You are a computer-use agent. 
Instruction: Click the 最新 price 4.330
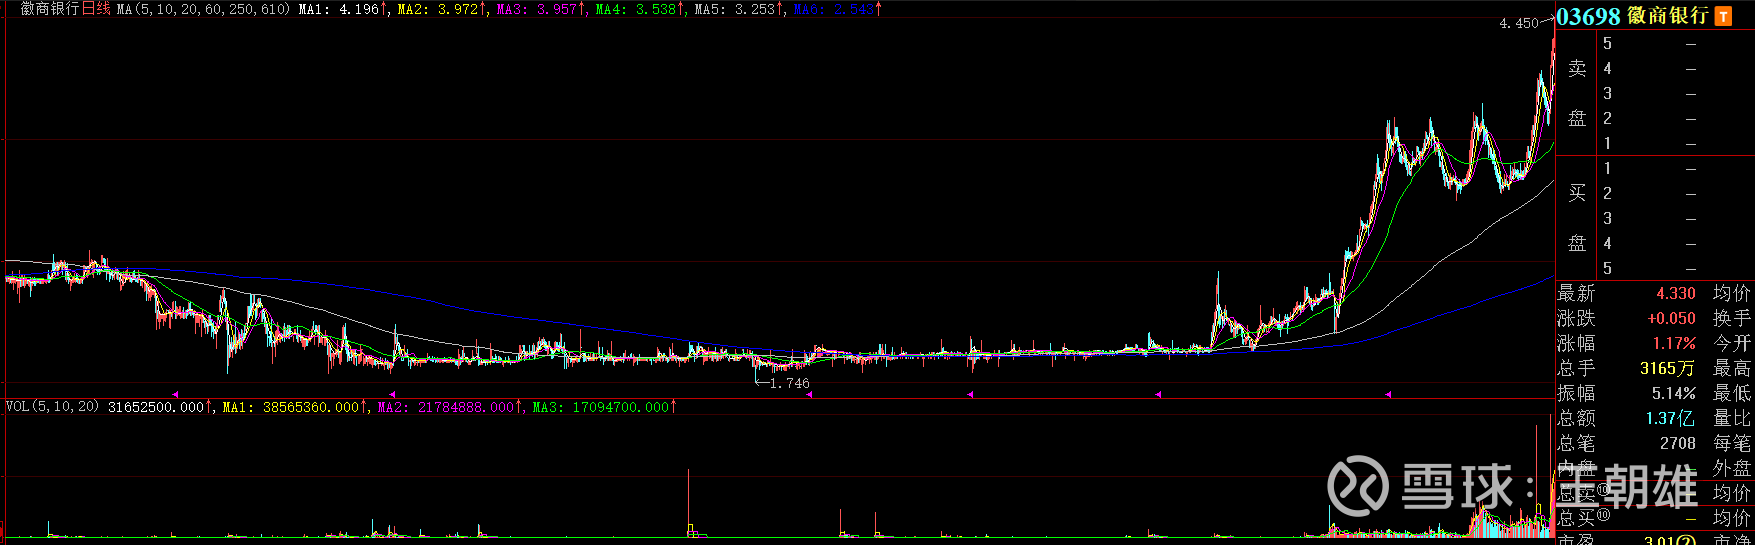pyautogui.click(x=1676, y=293)
